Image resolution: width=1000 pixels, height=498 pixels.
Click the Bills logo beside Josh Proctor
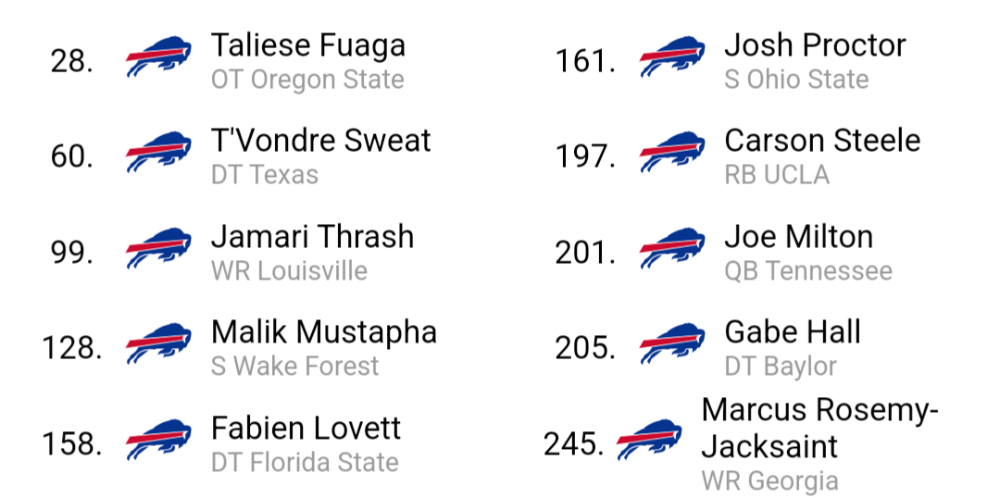point(673,56)
